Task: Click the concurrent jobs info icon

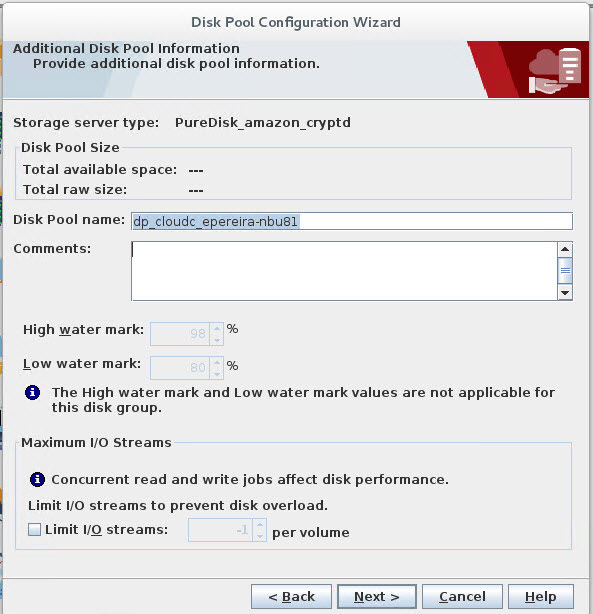Action: pos(37,479)
